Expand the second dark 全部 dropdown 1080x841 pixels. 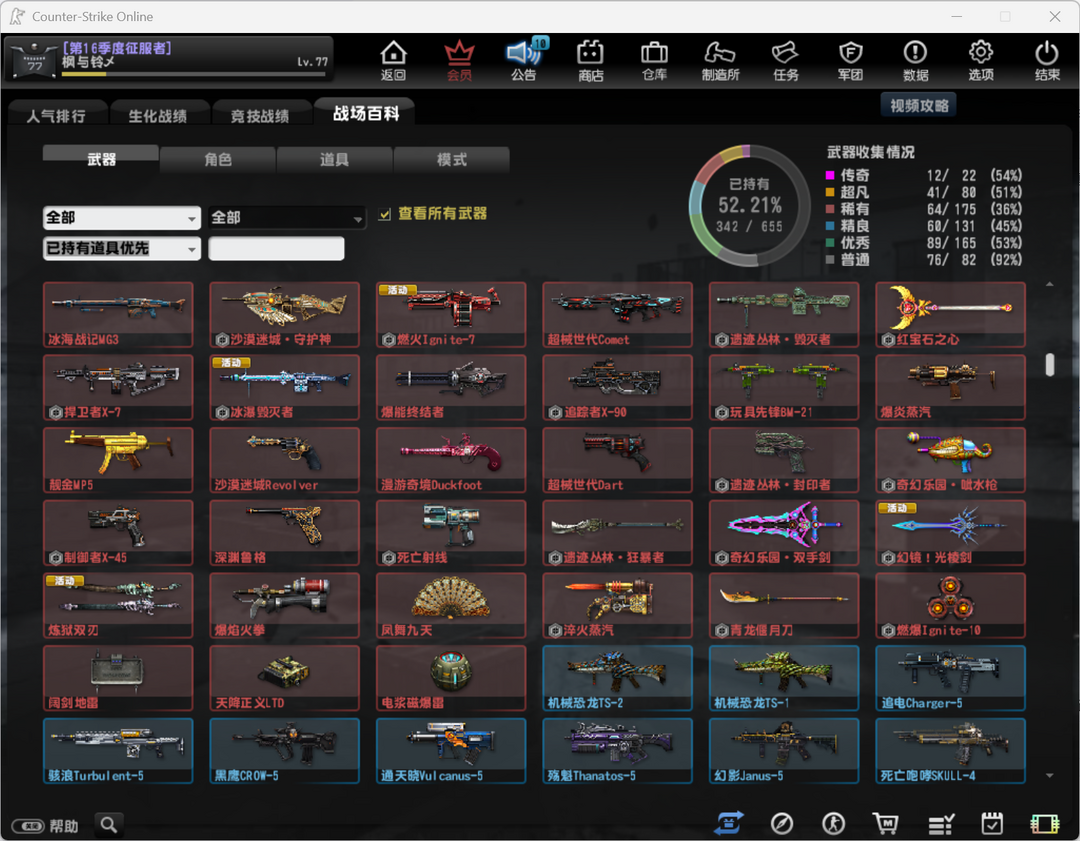[287, 218]
